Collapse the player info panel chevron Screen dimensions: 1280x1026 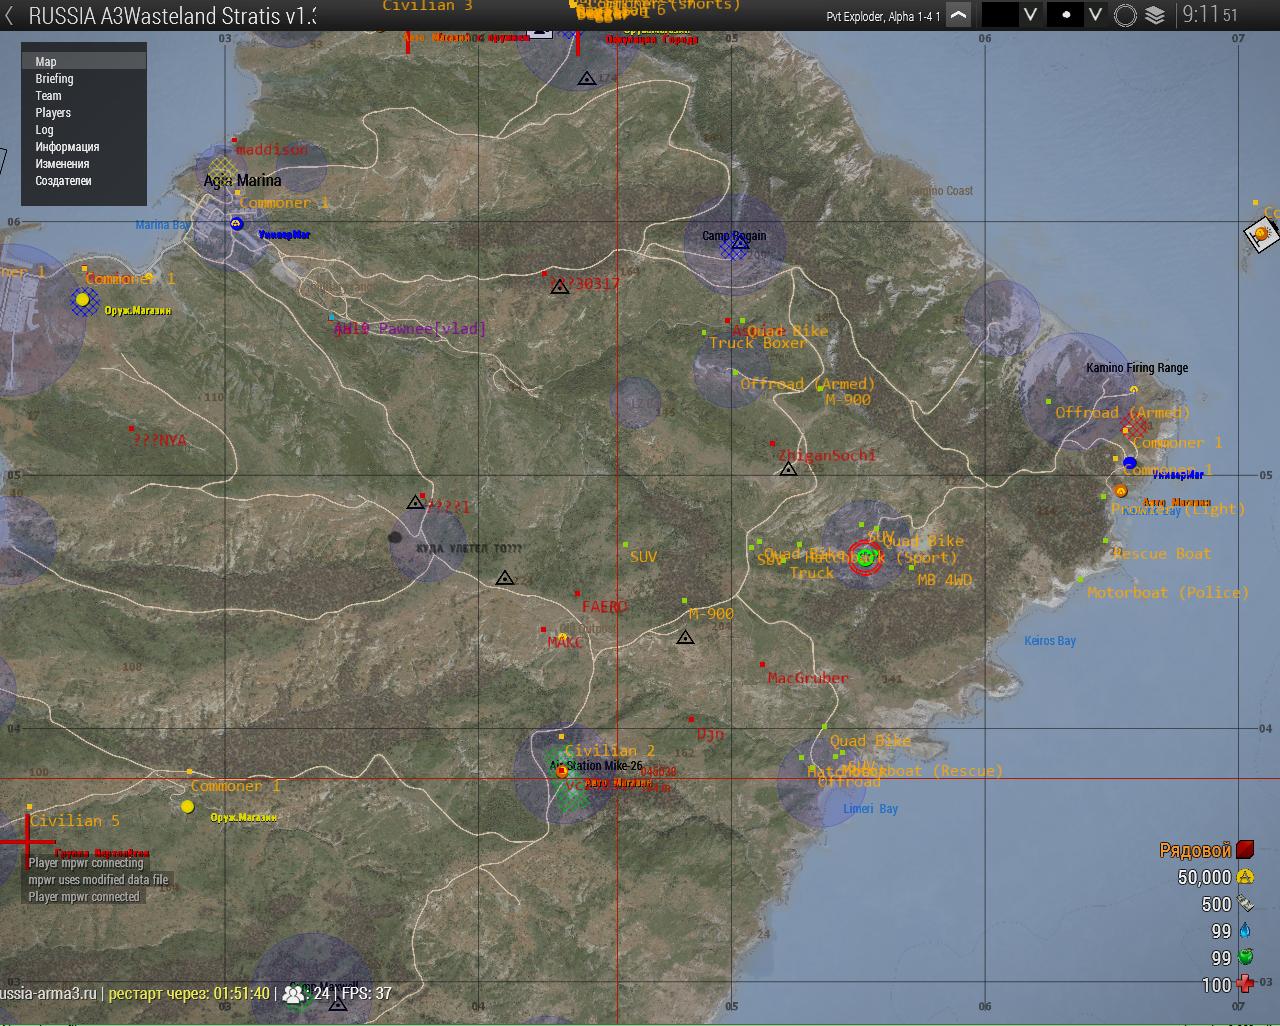click(958, 15)
